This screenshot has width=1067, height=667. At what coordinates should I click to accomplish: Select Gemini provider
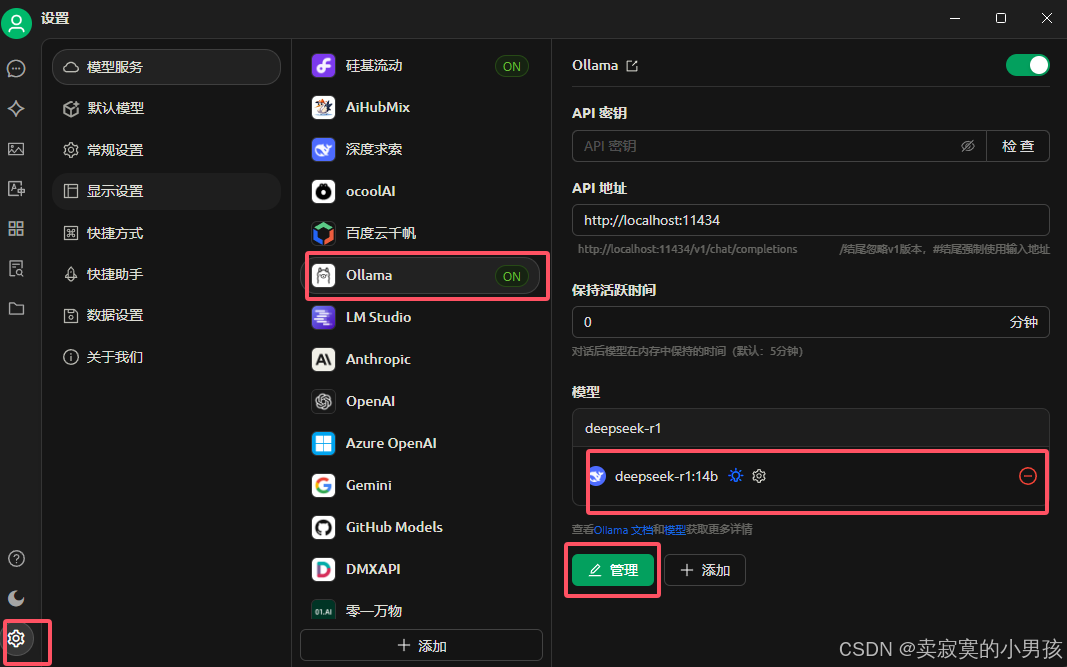(421, 485)
